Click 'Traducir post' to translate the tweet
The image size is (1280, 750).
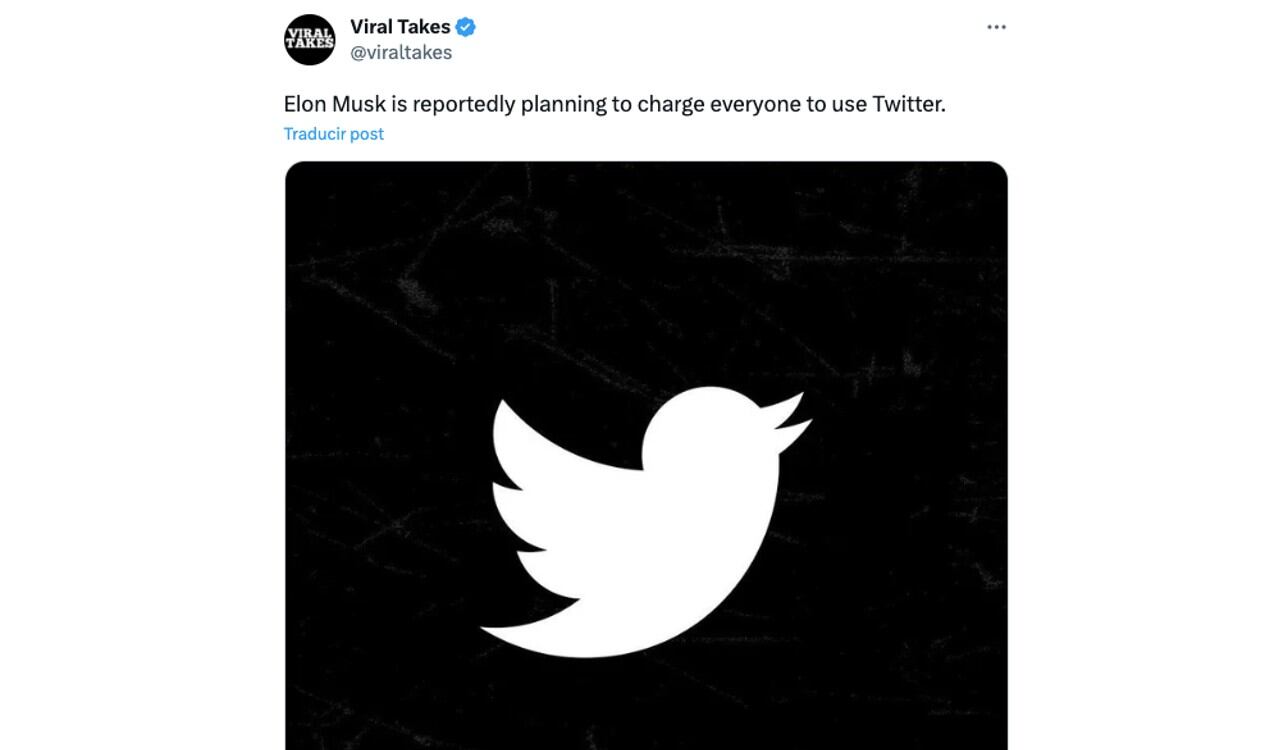pos(333,133)
